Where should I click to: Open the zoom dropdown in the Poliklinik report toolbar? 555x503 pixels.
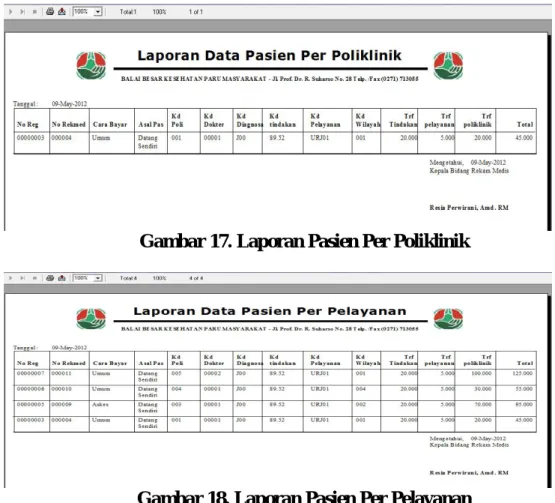click(x=98, y=12)
